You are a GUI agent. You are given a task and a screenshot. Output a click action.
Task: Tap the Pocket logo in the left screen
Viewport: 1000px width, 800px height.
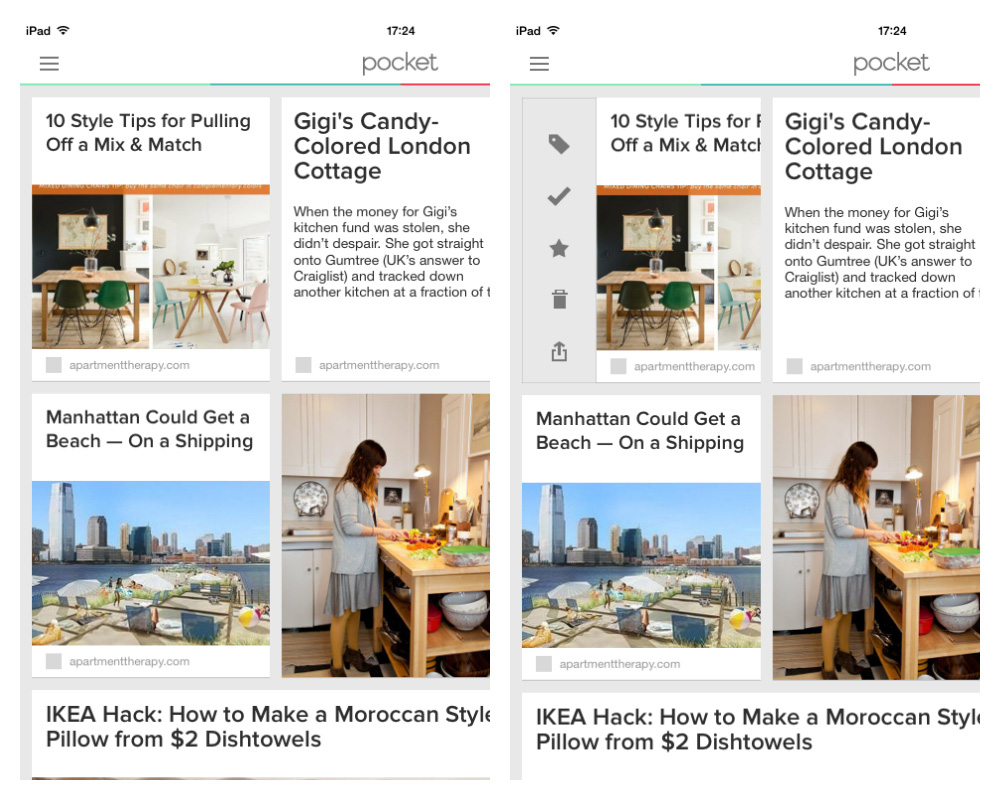pyautogui.click(x=400, y=63)
